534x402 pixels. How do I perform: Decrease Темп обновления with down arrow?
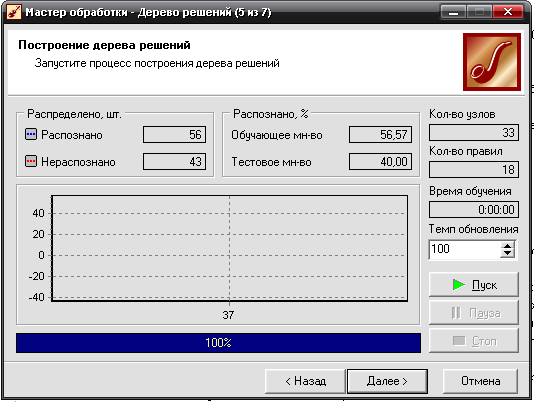point(507,253)
